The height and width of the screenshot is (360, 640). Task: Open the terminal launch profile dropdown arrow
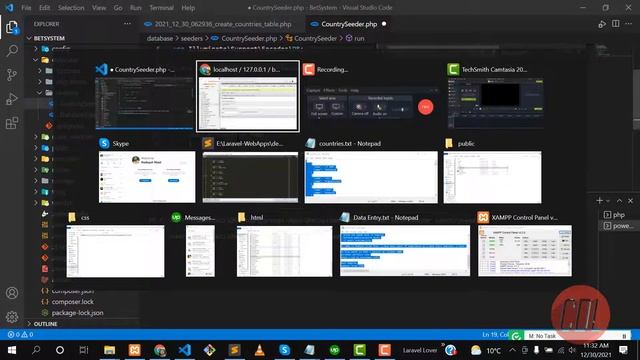(608, 201)
